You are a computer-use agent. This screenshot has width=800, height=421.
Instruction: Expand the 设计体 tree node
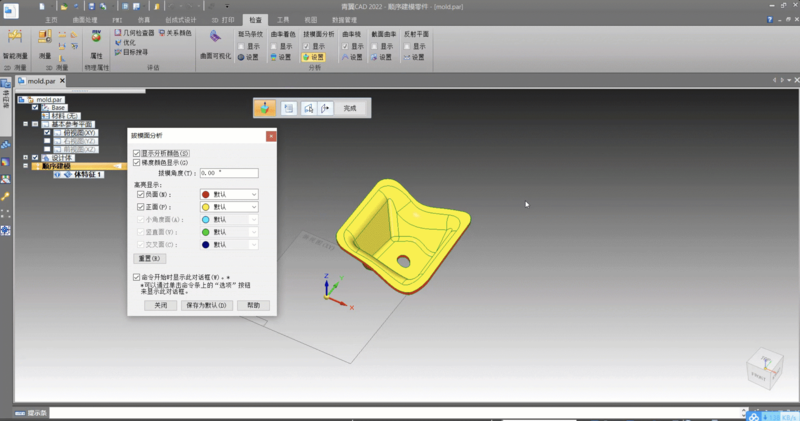25,157
